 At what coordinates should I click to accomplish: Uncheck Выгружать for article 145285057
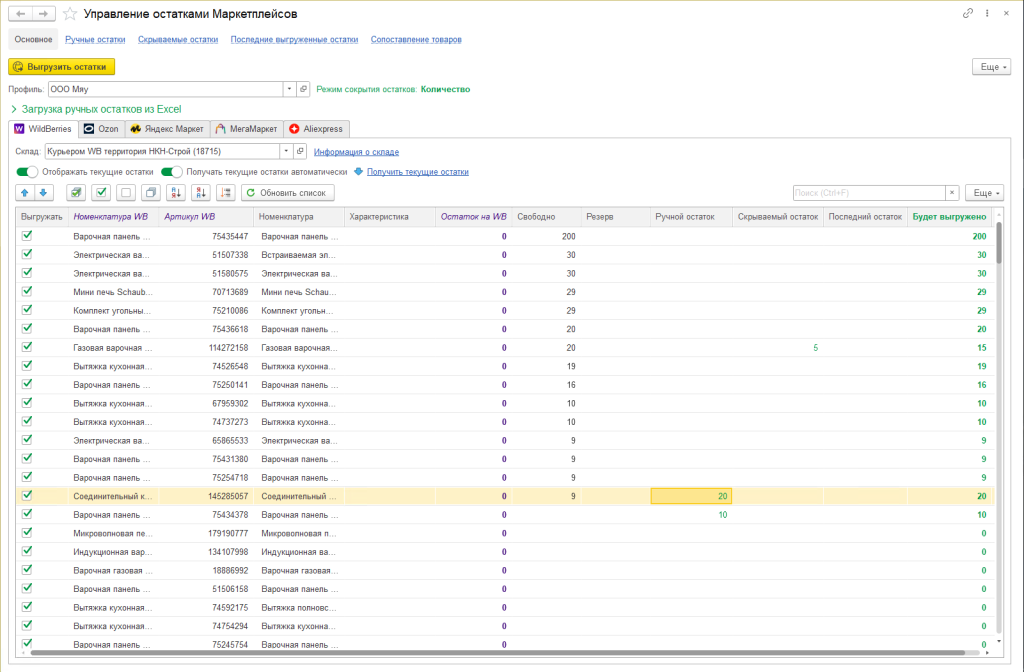(x=27, y=496)
